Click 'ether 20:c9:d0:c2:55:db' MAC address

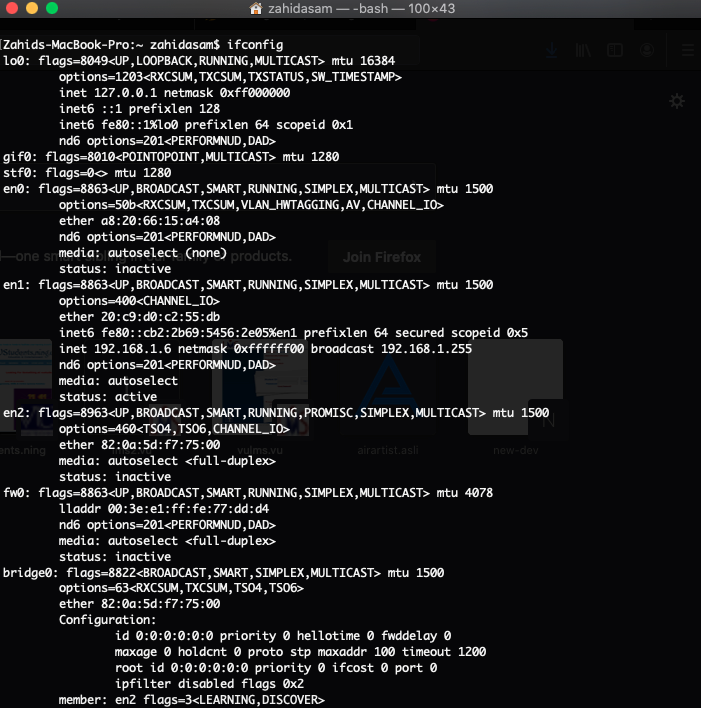(139, 317)
